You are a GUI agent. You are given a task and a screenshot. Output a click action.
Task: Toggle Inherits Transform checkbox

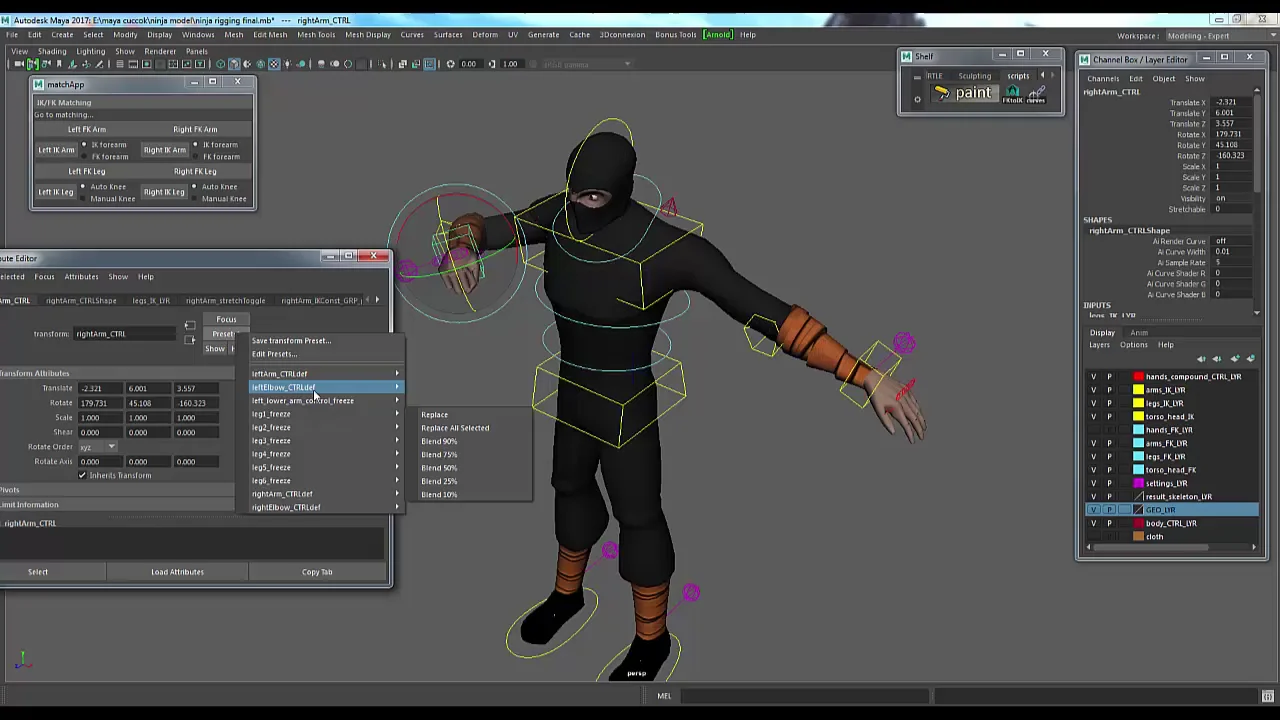point(82,475)
